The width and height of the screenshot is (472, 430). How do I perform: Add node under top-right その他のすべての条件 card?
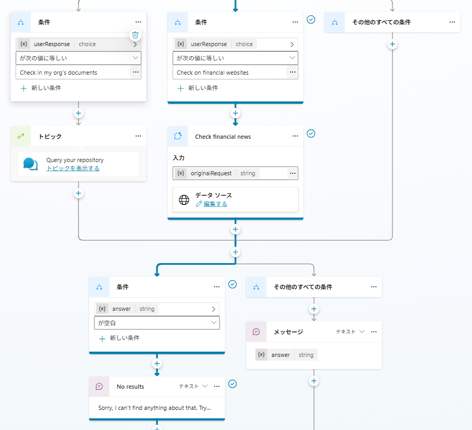point(392,44)
